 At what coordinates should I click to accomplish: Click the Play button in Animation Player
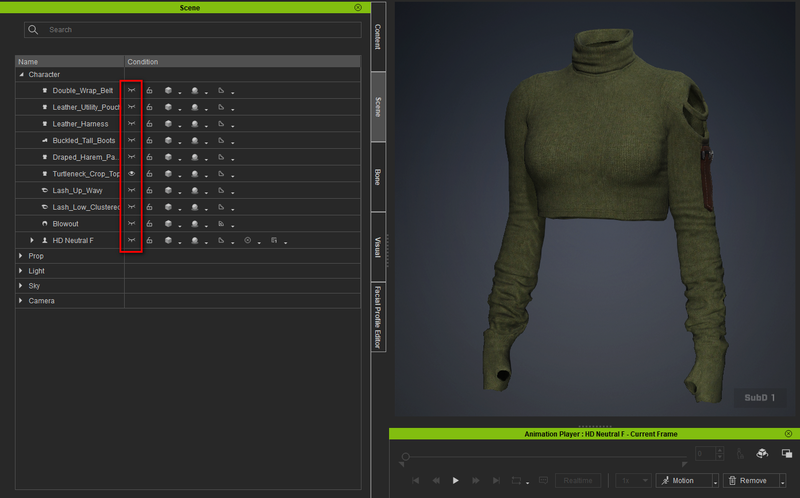coord(456,481)
